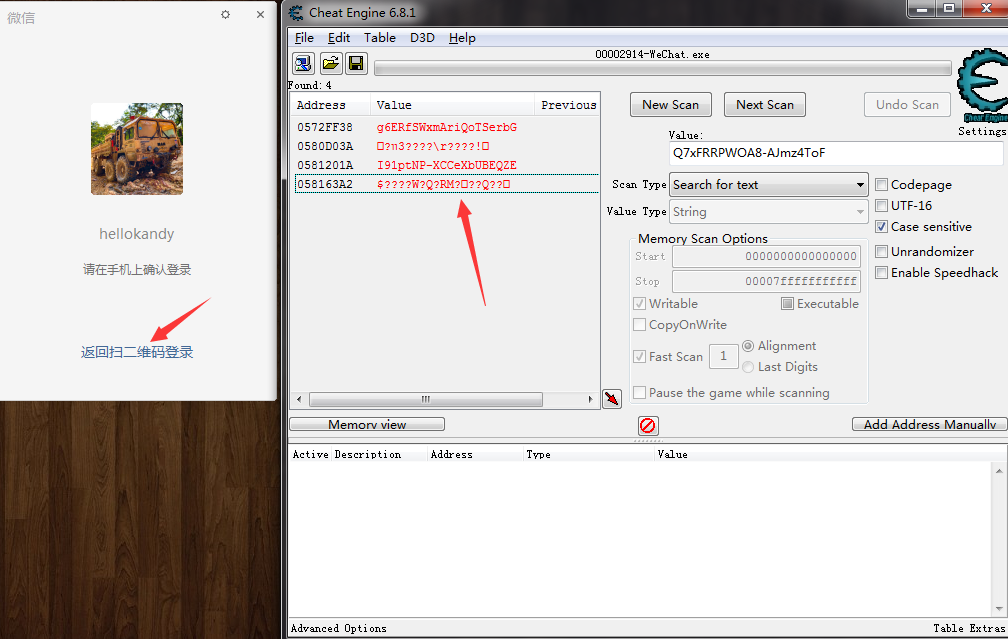Open the D3D menu

point(422,38)
